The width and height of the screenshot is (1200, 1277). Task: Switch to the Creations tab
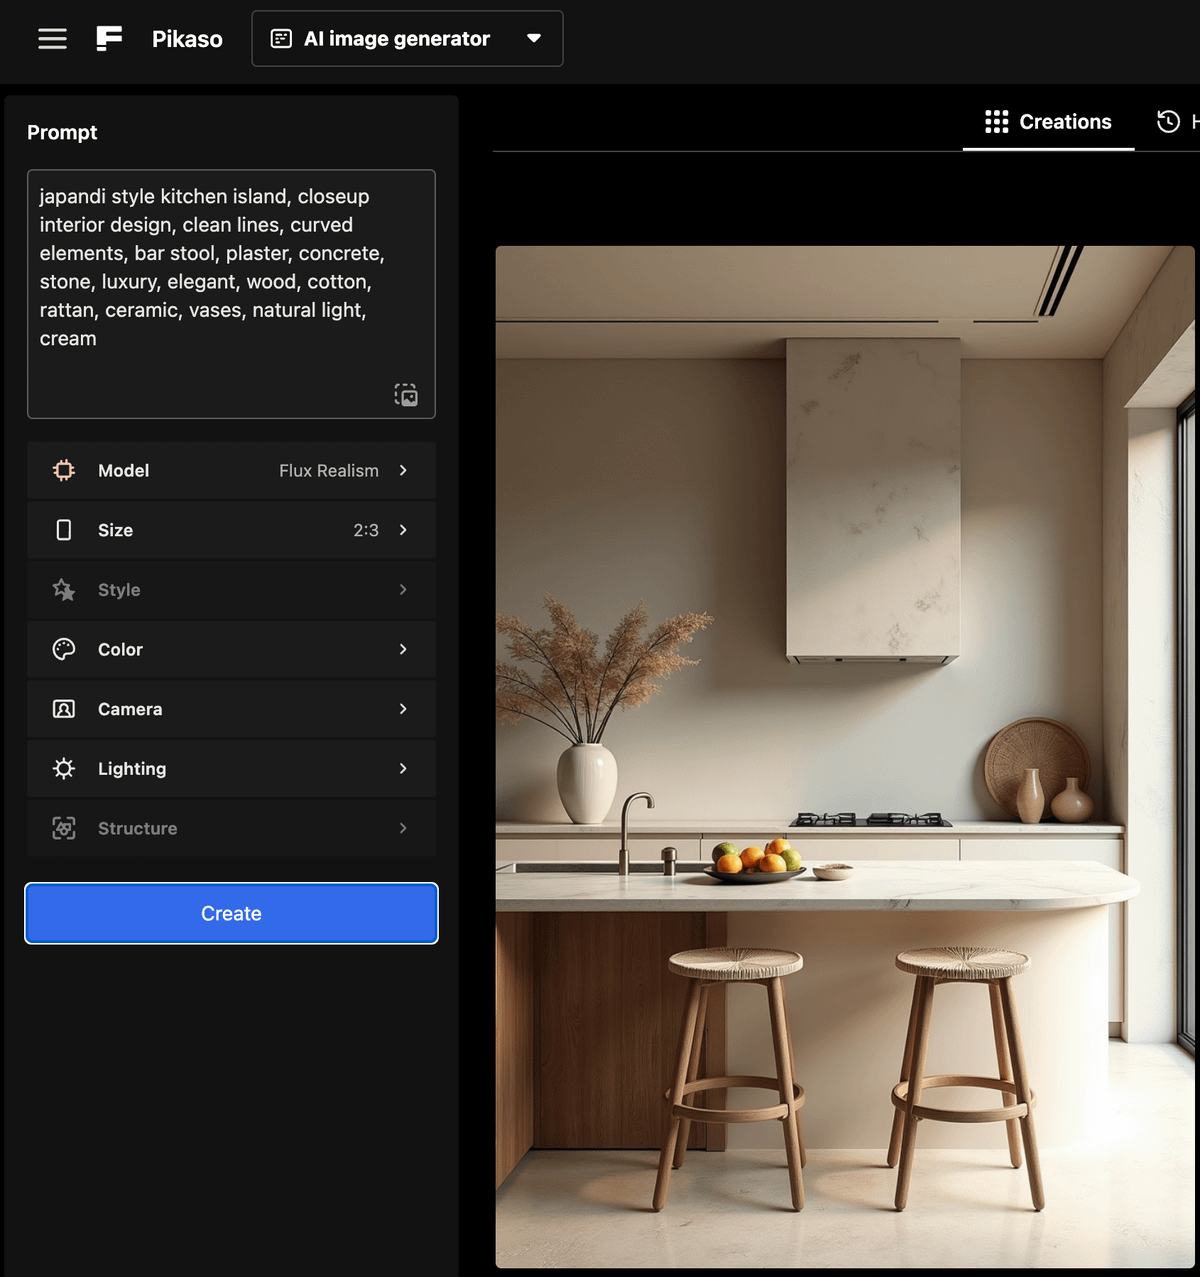[1048, 122]
